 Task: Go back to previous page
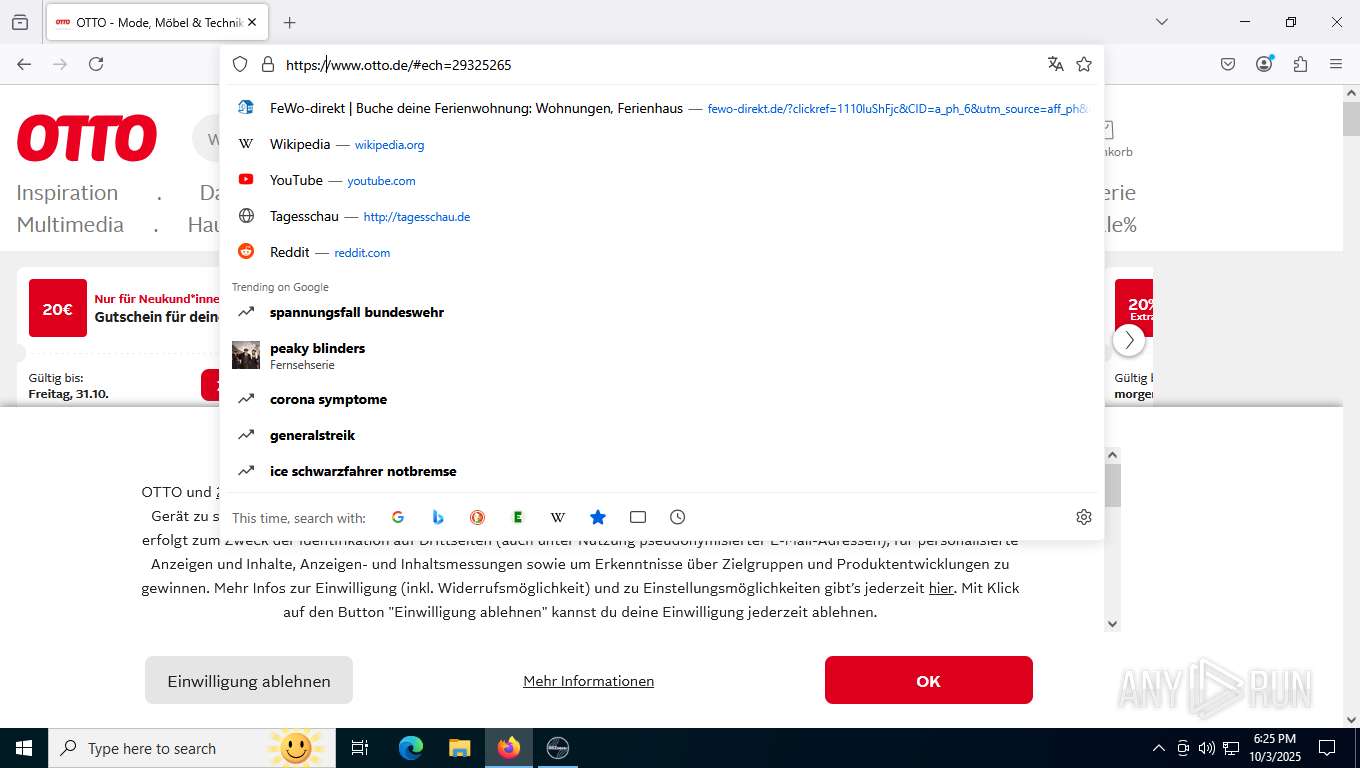coord(24,64)
